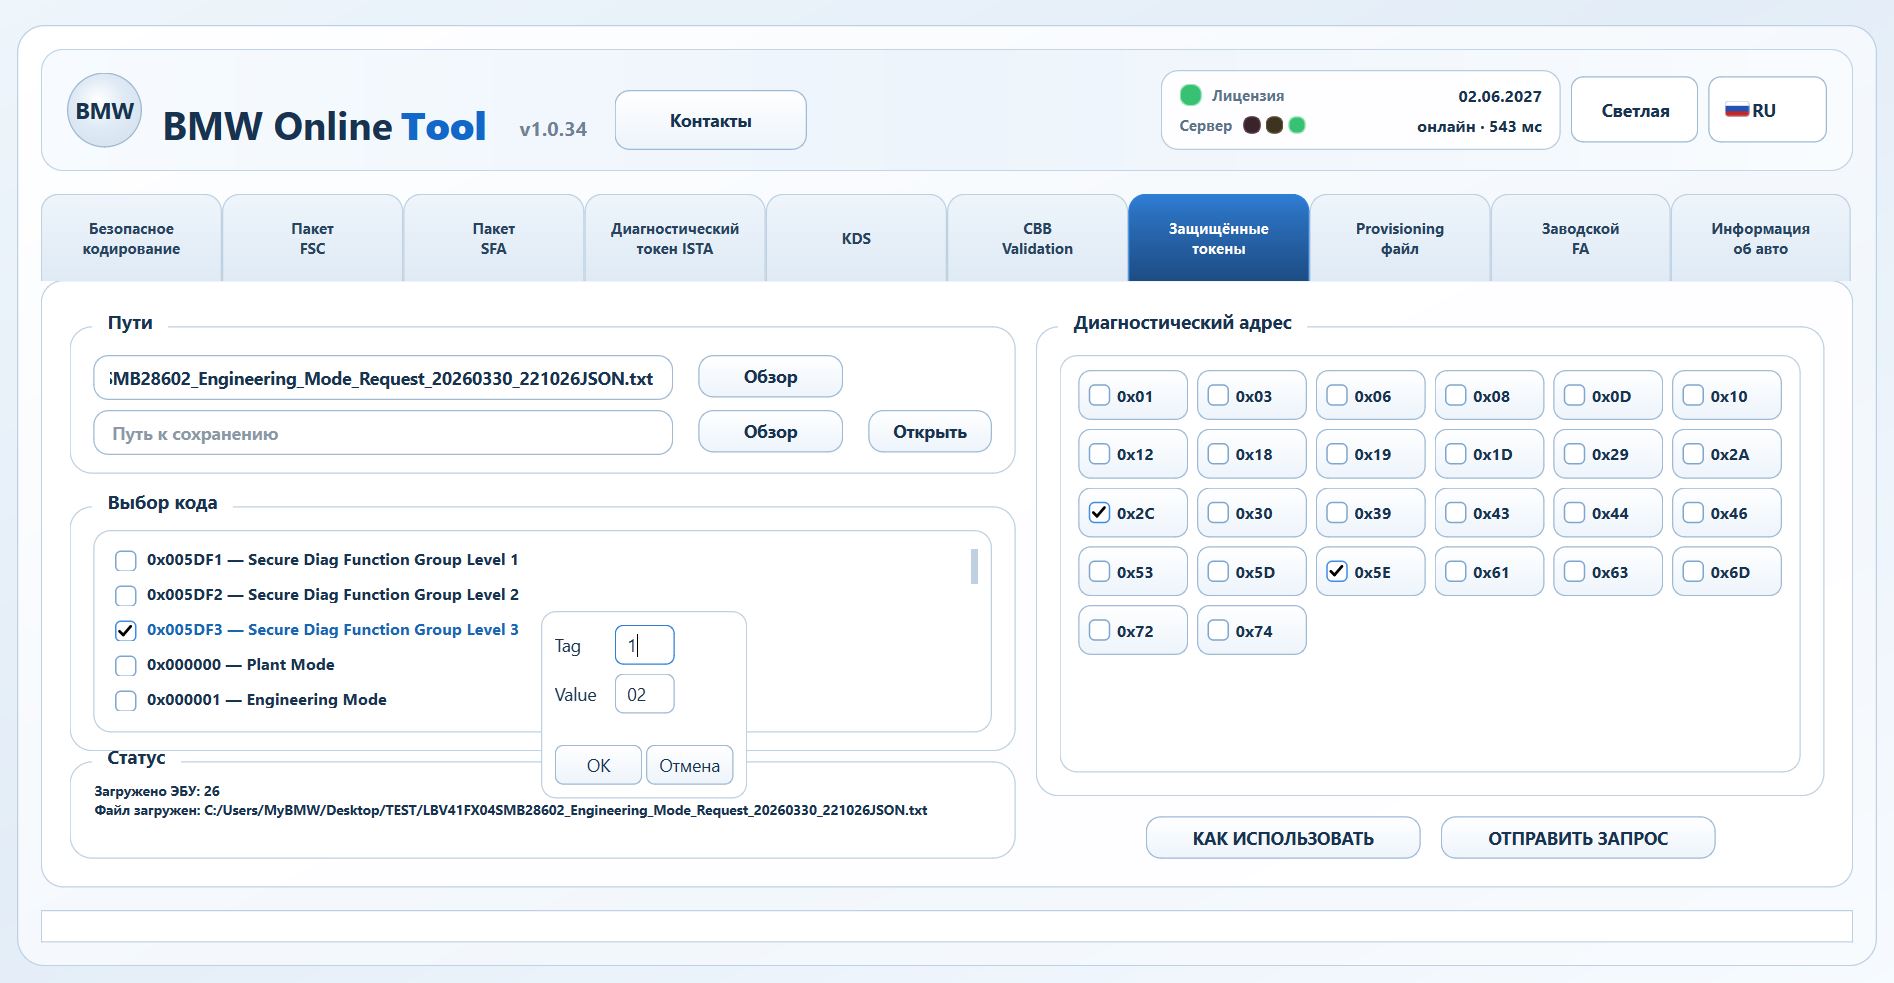
Task: Tick the 0x5D address box
Action: (1218, 571)
